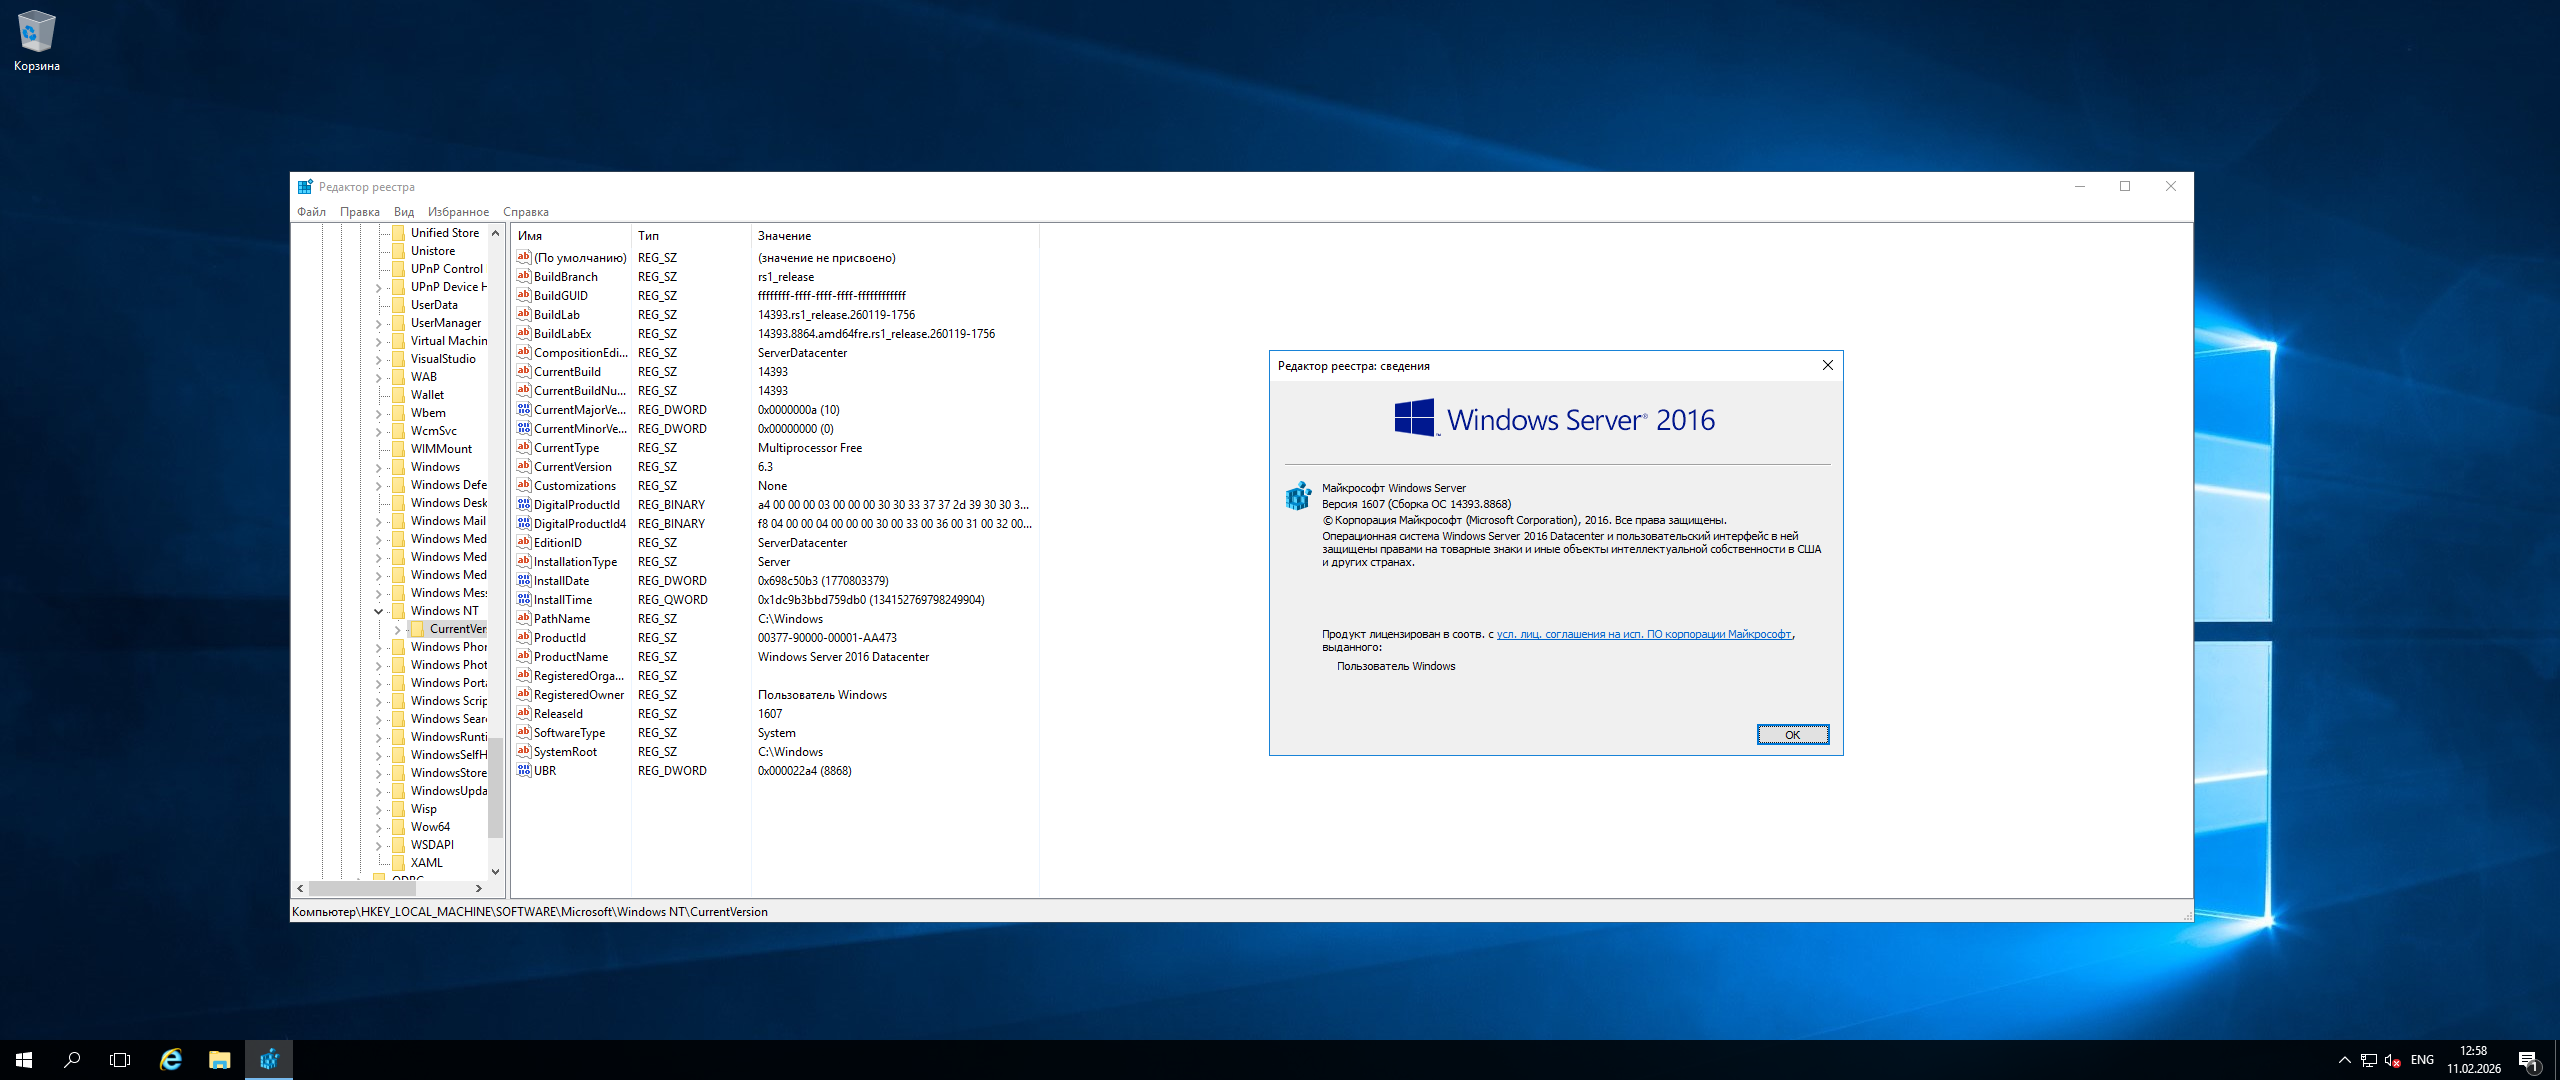Click the InstallTime QWORD value icon

pos(523,599)
